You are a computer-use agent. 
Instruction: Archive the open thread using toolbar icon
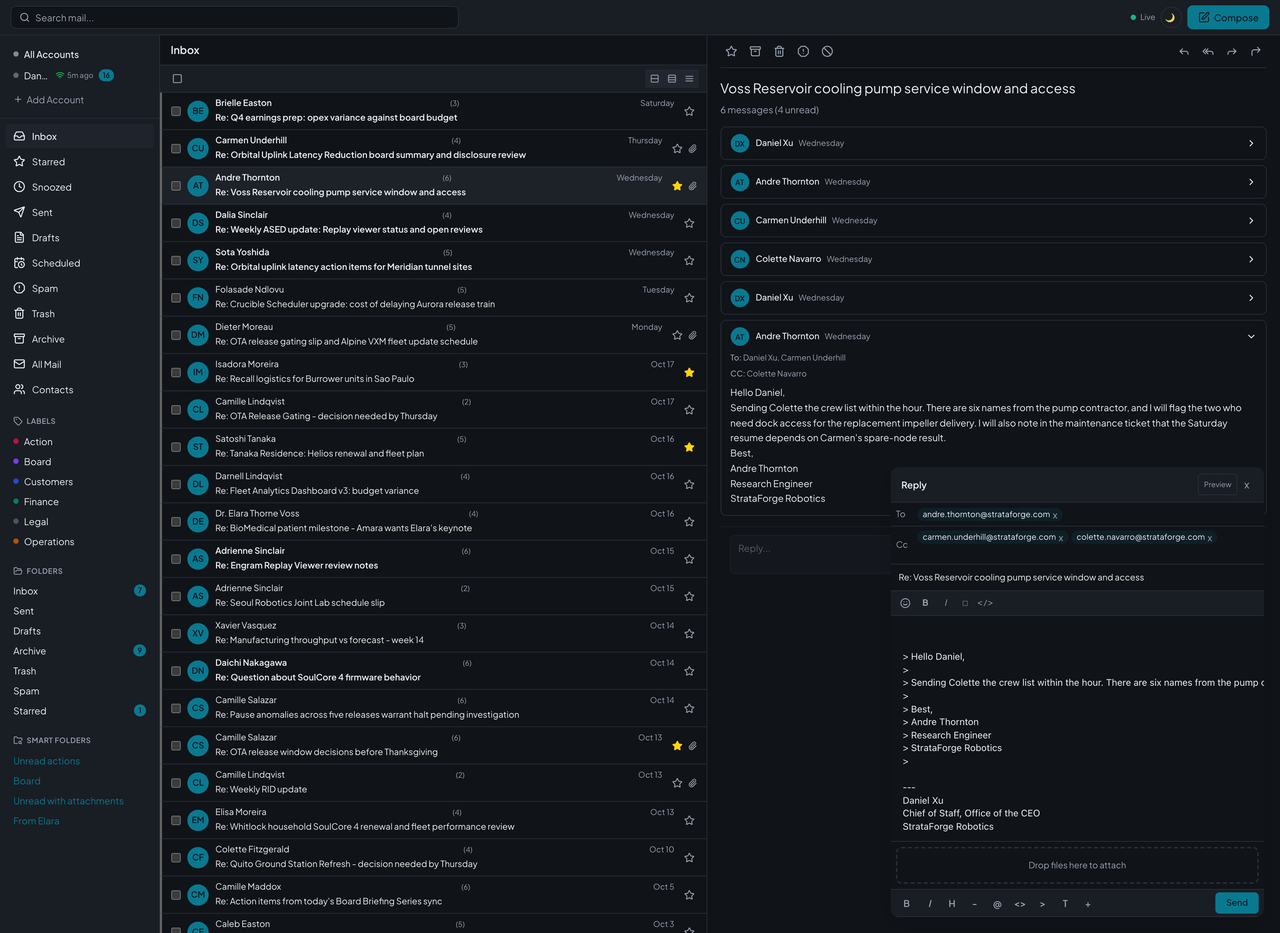point(755,51)
